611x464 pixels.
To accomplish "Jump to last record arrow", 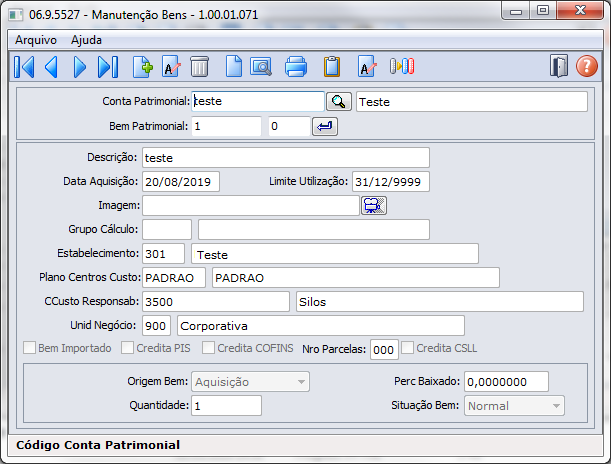I will pyautogui.click(x=108, y=67).
